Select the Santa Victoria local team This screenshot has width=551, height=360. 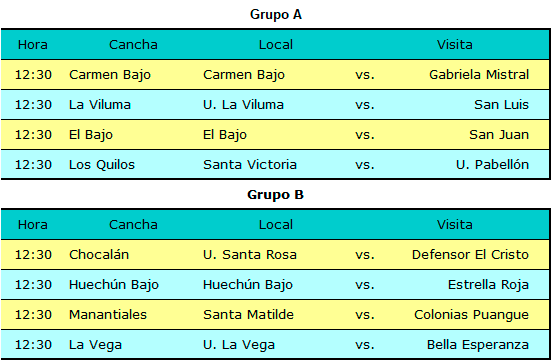[x=250, y=165]
